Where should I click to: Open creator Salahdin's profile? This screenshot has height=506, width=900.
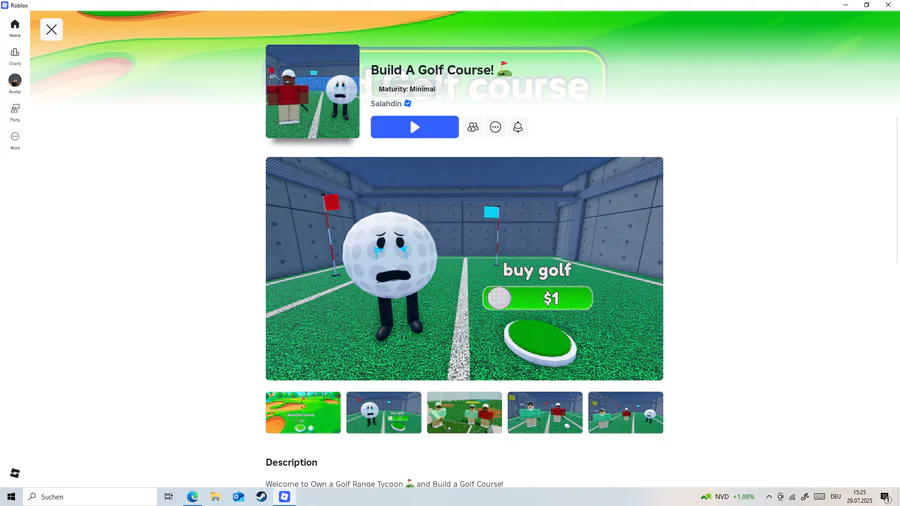point(386,103)
